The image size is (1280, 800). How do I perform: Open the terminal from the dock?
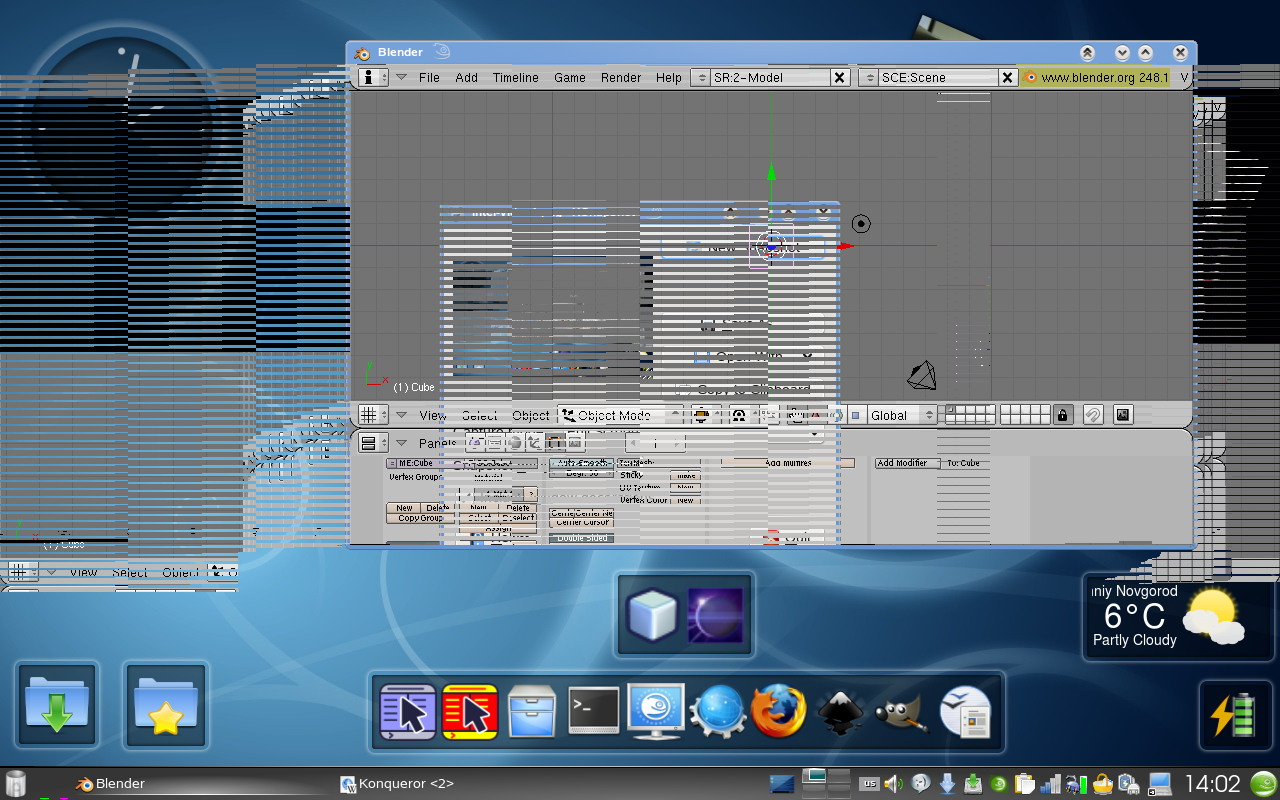594,712
